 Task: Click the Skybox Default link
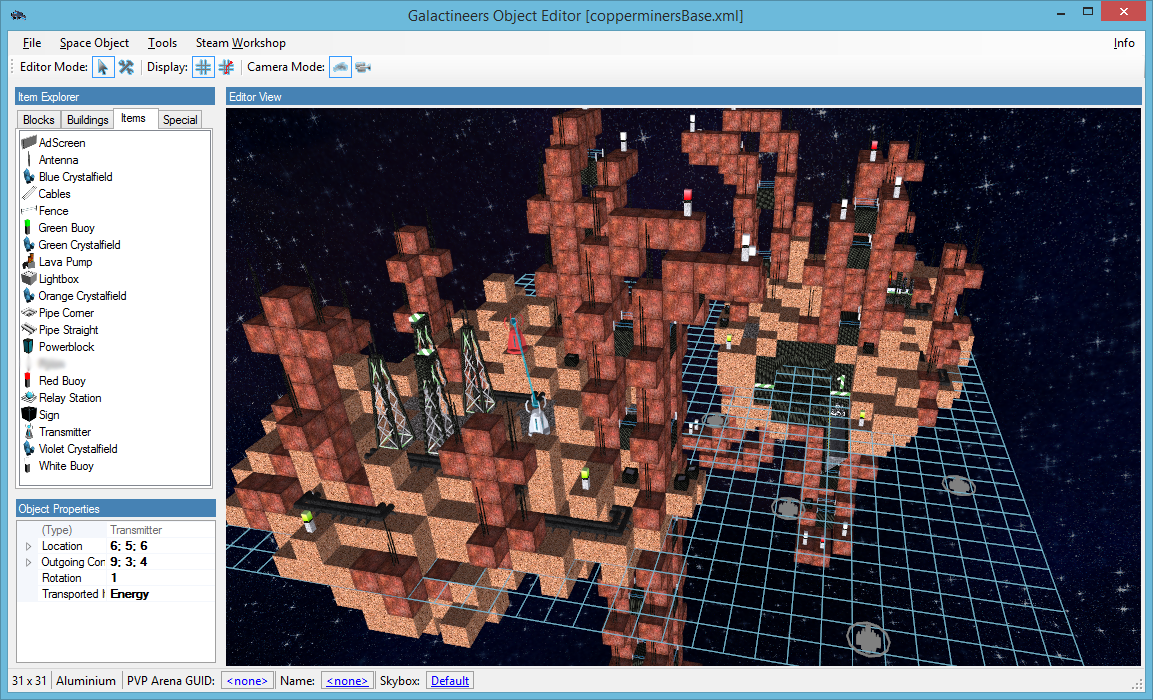450,681
